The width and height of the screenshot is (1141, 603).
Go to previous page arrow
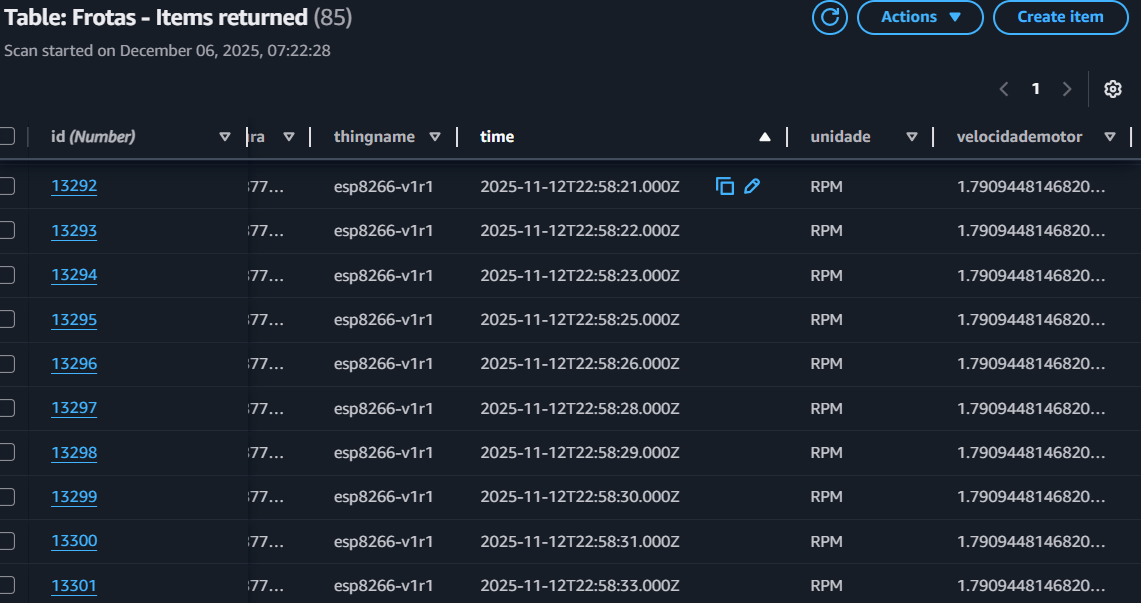[x=1005, y=89]
